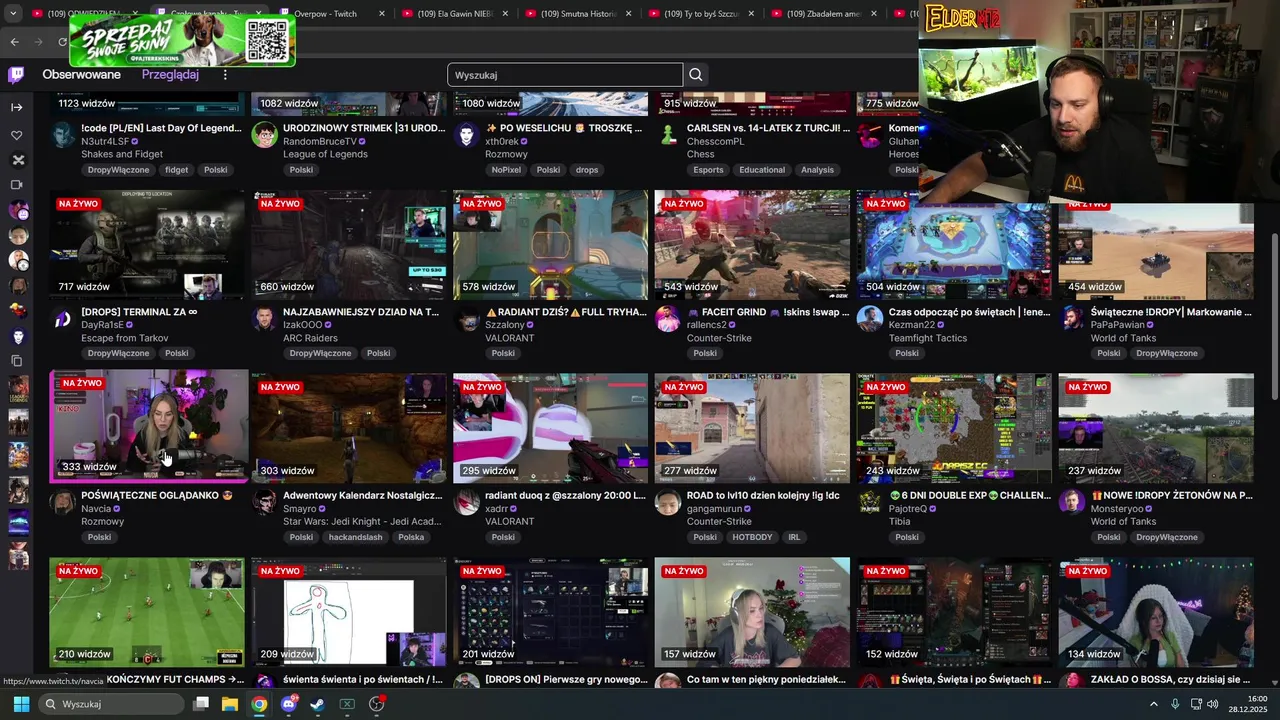
Task: Open the Twitch home logo
Action: tap(17, 75)
